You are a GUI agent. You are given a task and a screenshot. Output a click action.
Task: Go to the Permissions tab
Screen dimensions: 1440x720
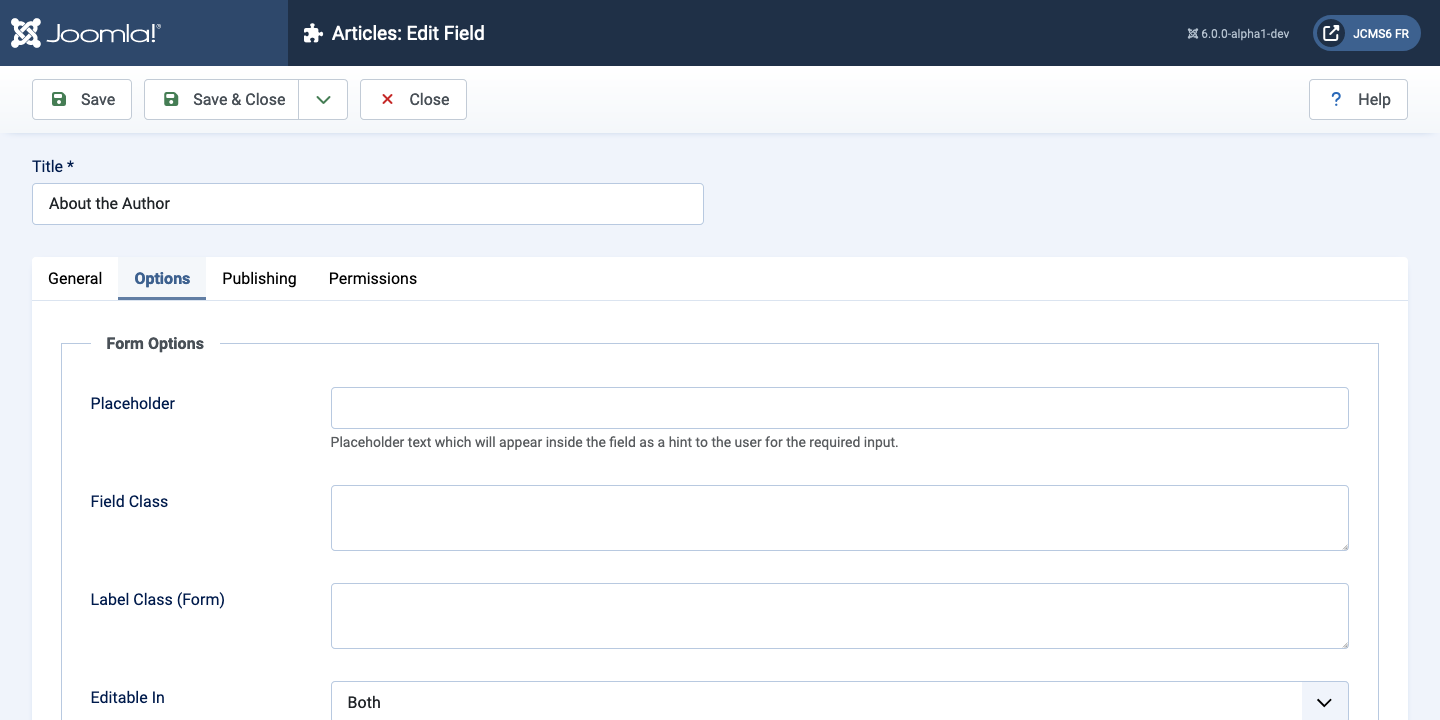click(x=373, y=278)
